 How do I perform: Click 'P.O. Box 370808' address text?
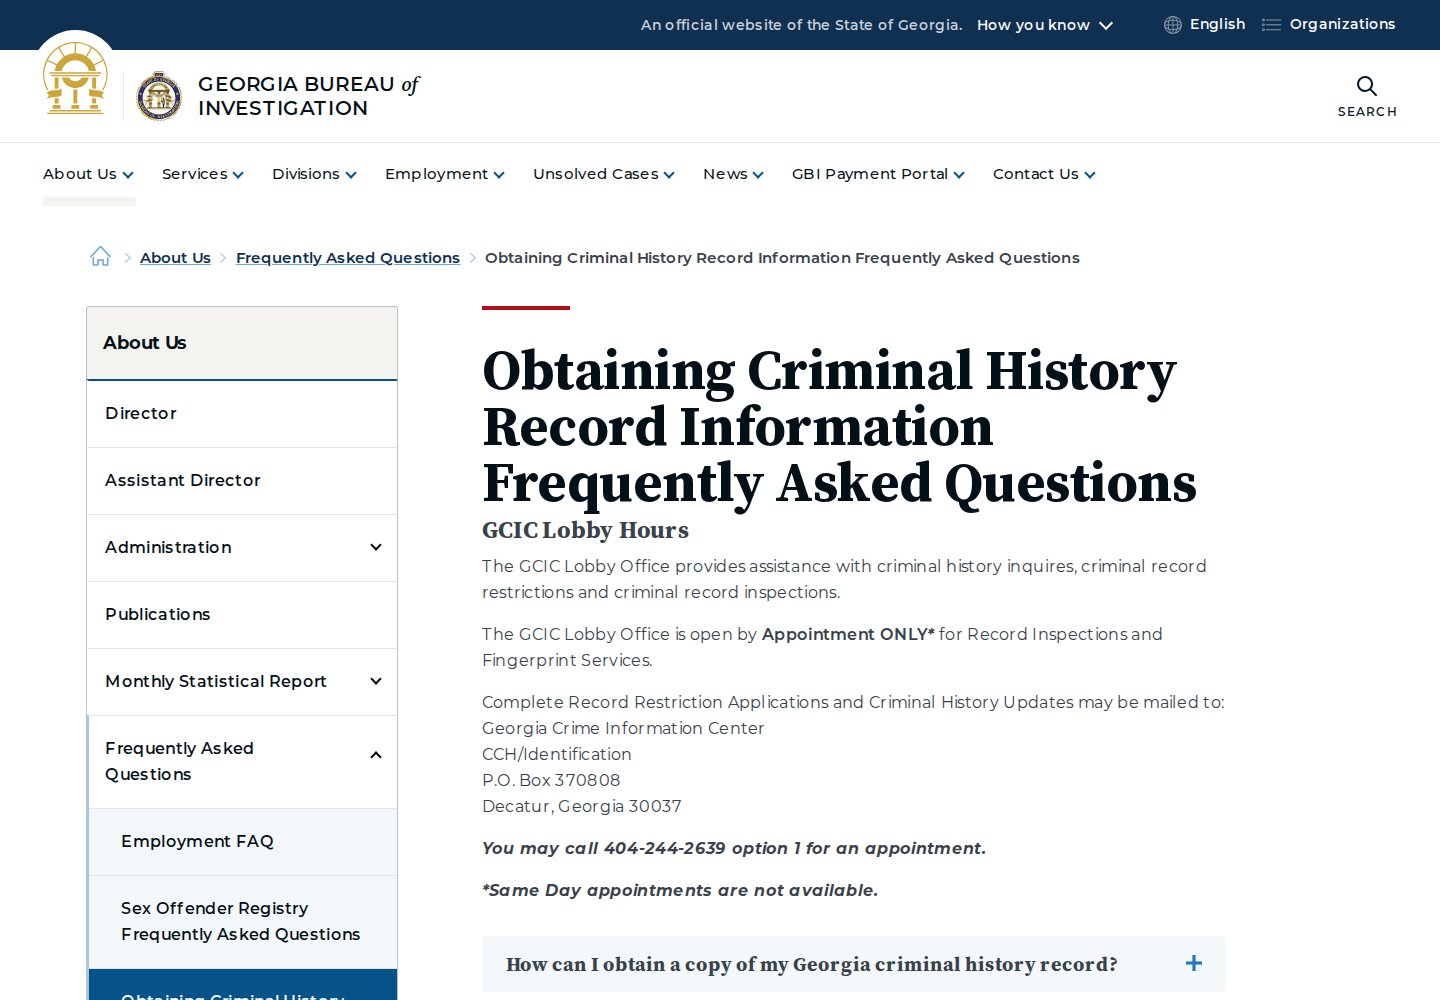(x=551, y=780)
